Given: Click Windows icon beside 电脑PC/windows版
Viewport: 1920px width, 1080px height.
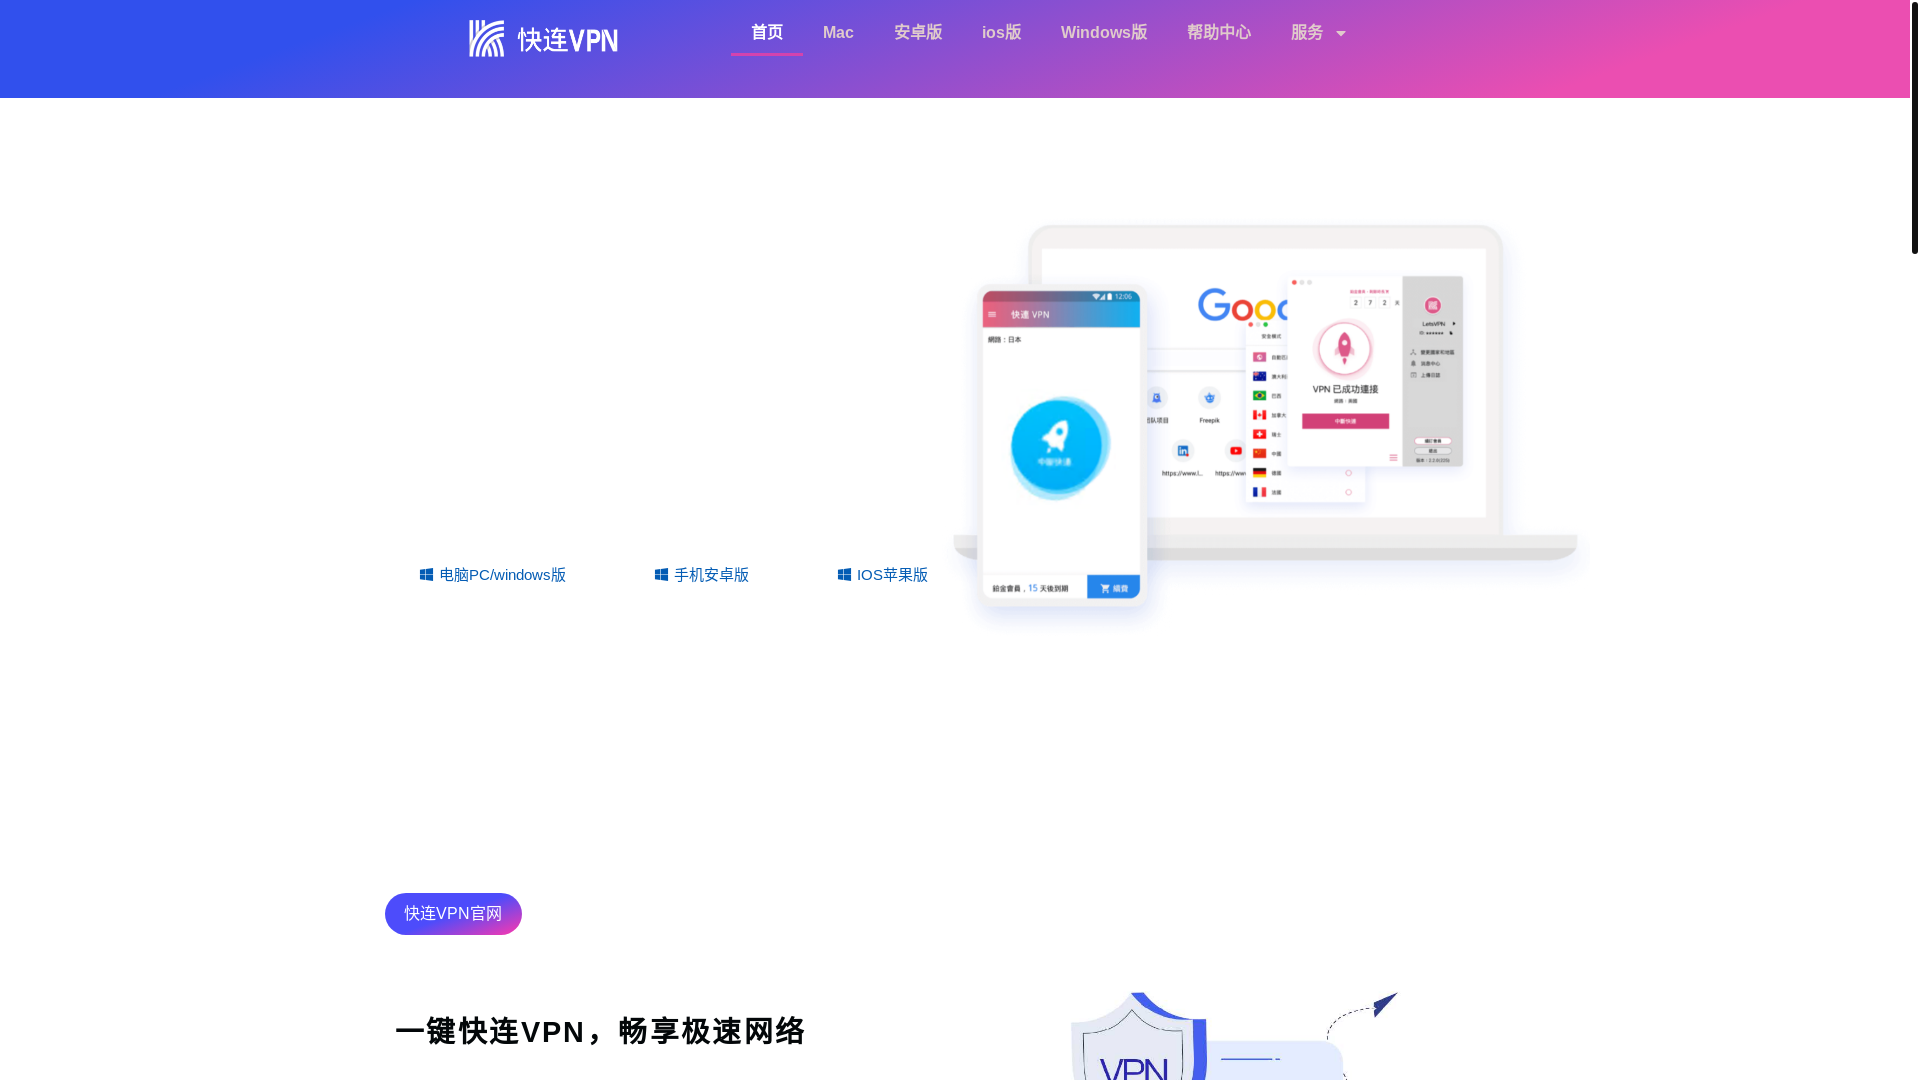Looking at the screenshot, I should coord(426,575).
